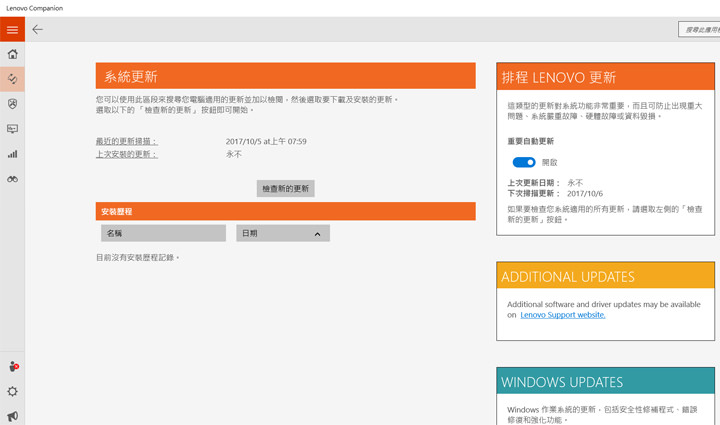
Task: Click the 排程 LENOVO 更新 header
Action: click(606, 78)
